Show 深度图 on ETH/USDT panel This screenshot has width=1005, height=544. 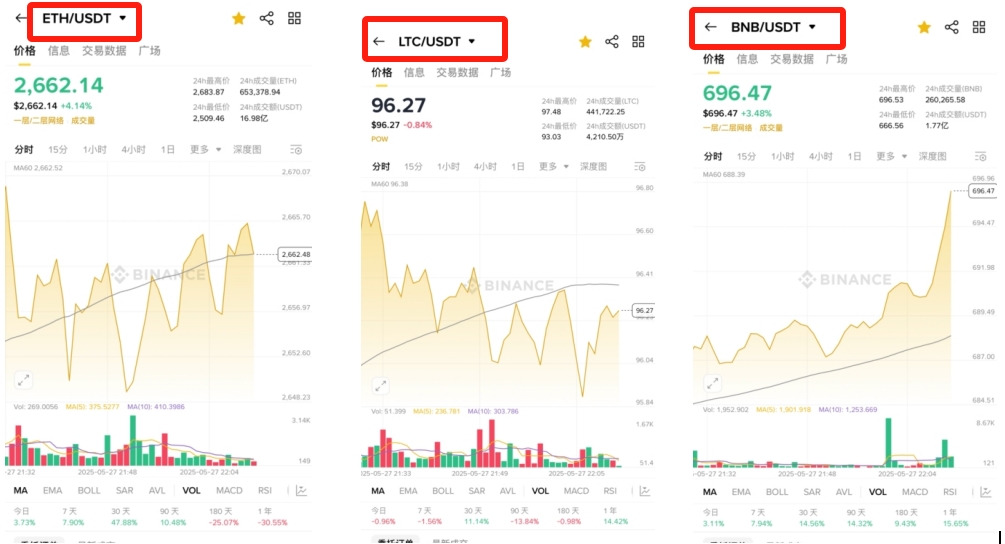(x=247, y=149)
